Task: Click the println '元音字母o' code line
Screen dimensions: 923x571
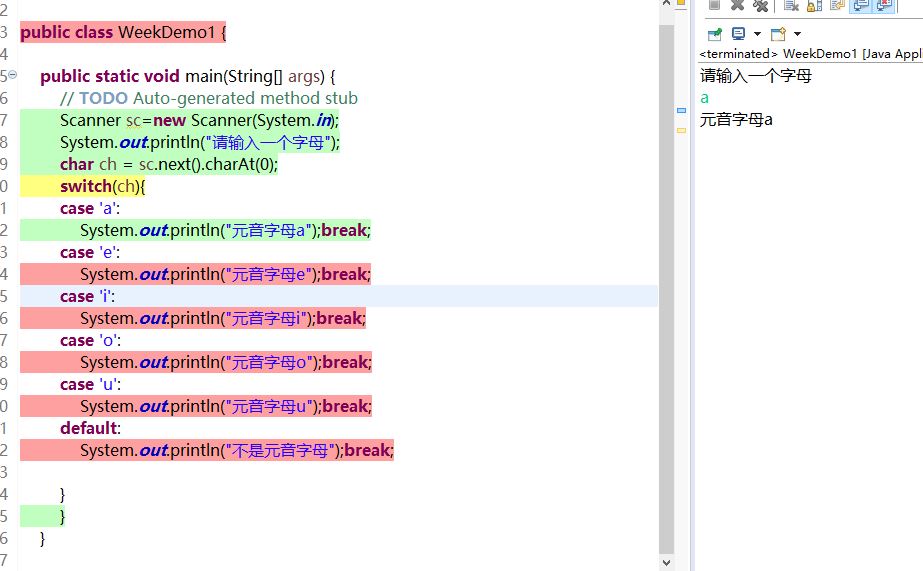Action: (226, 362)
